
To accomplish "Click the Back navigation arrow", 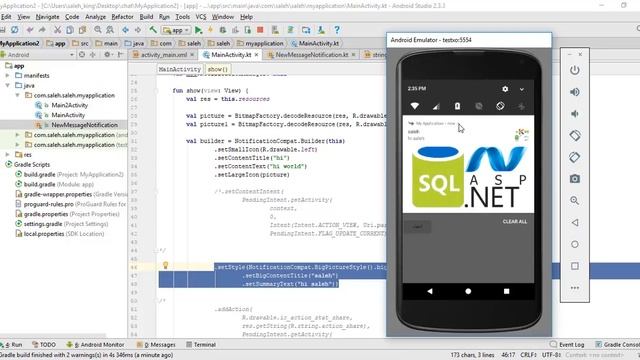I will click(125, 30).
